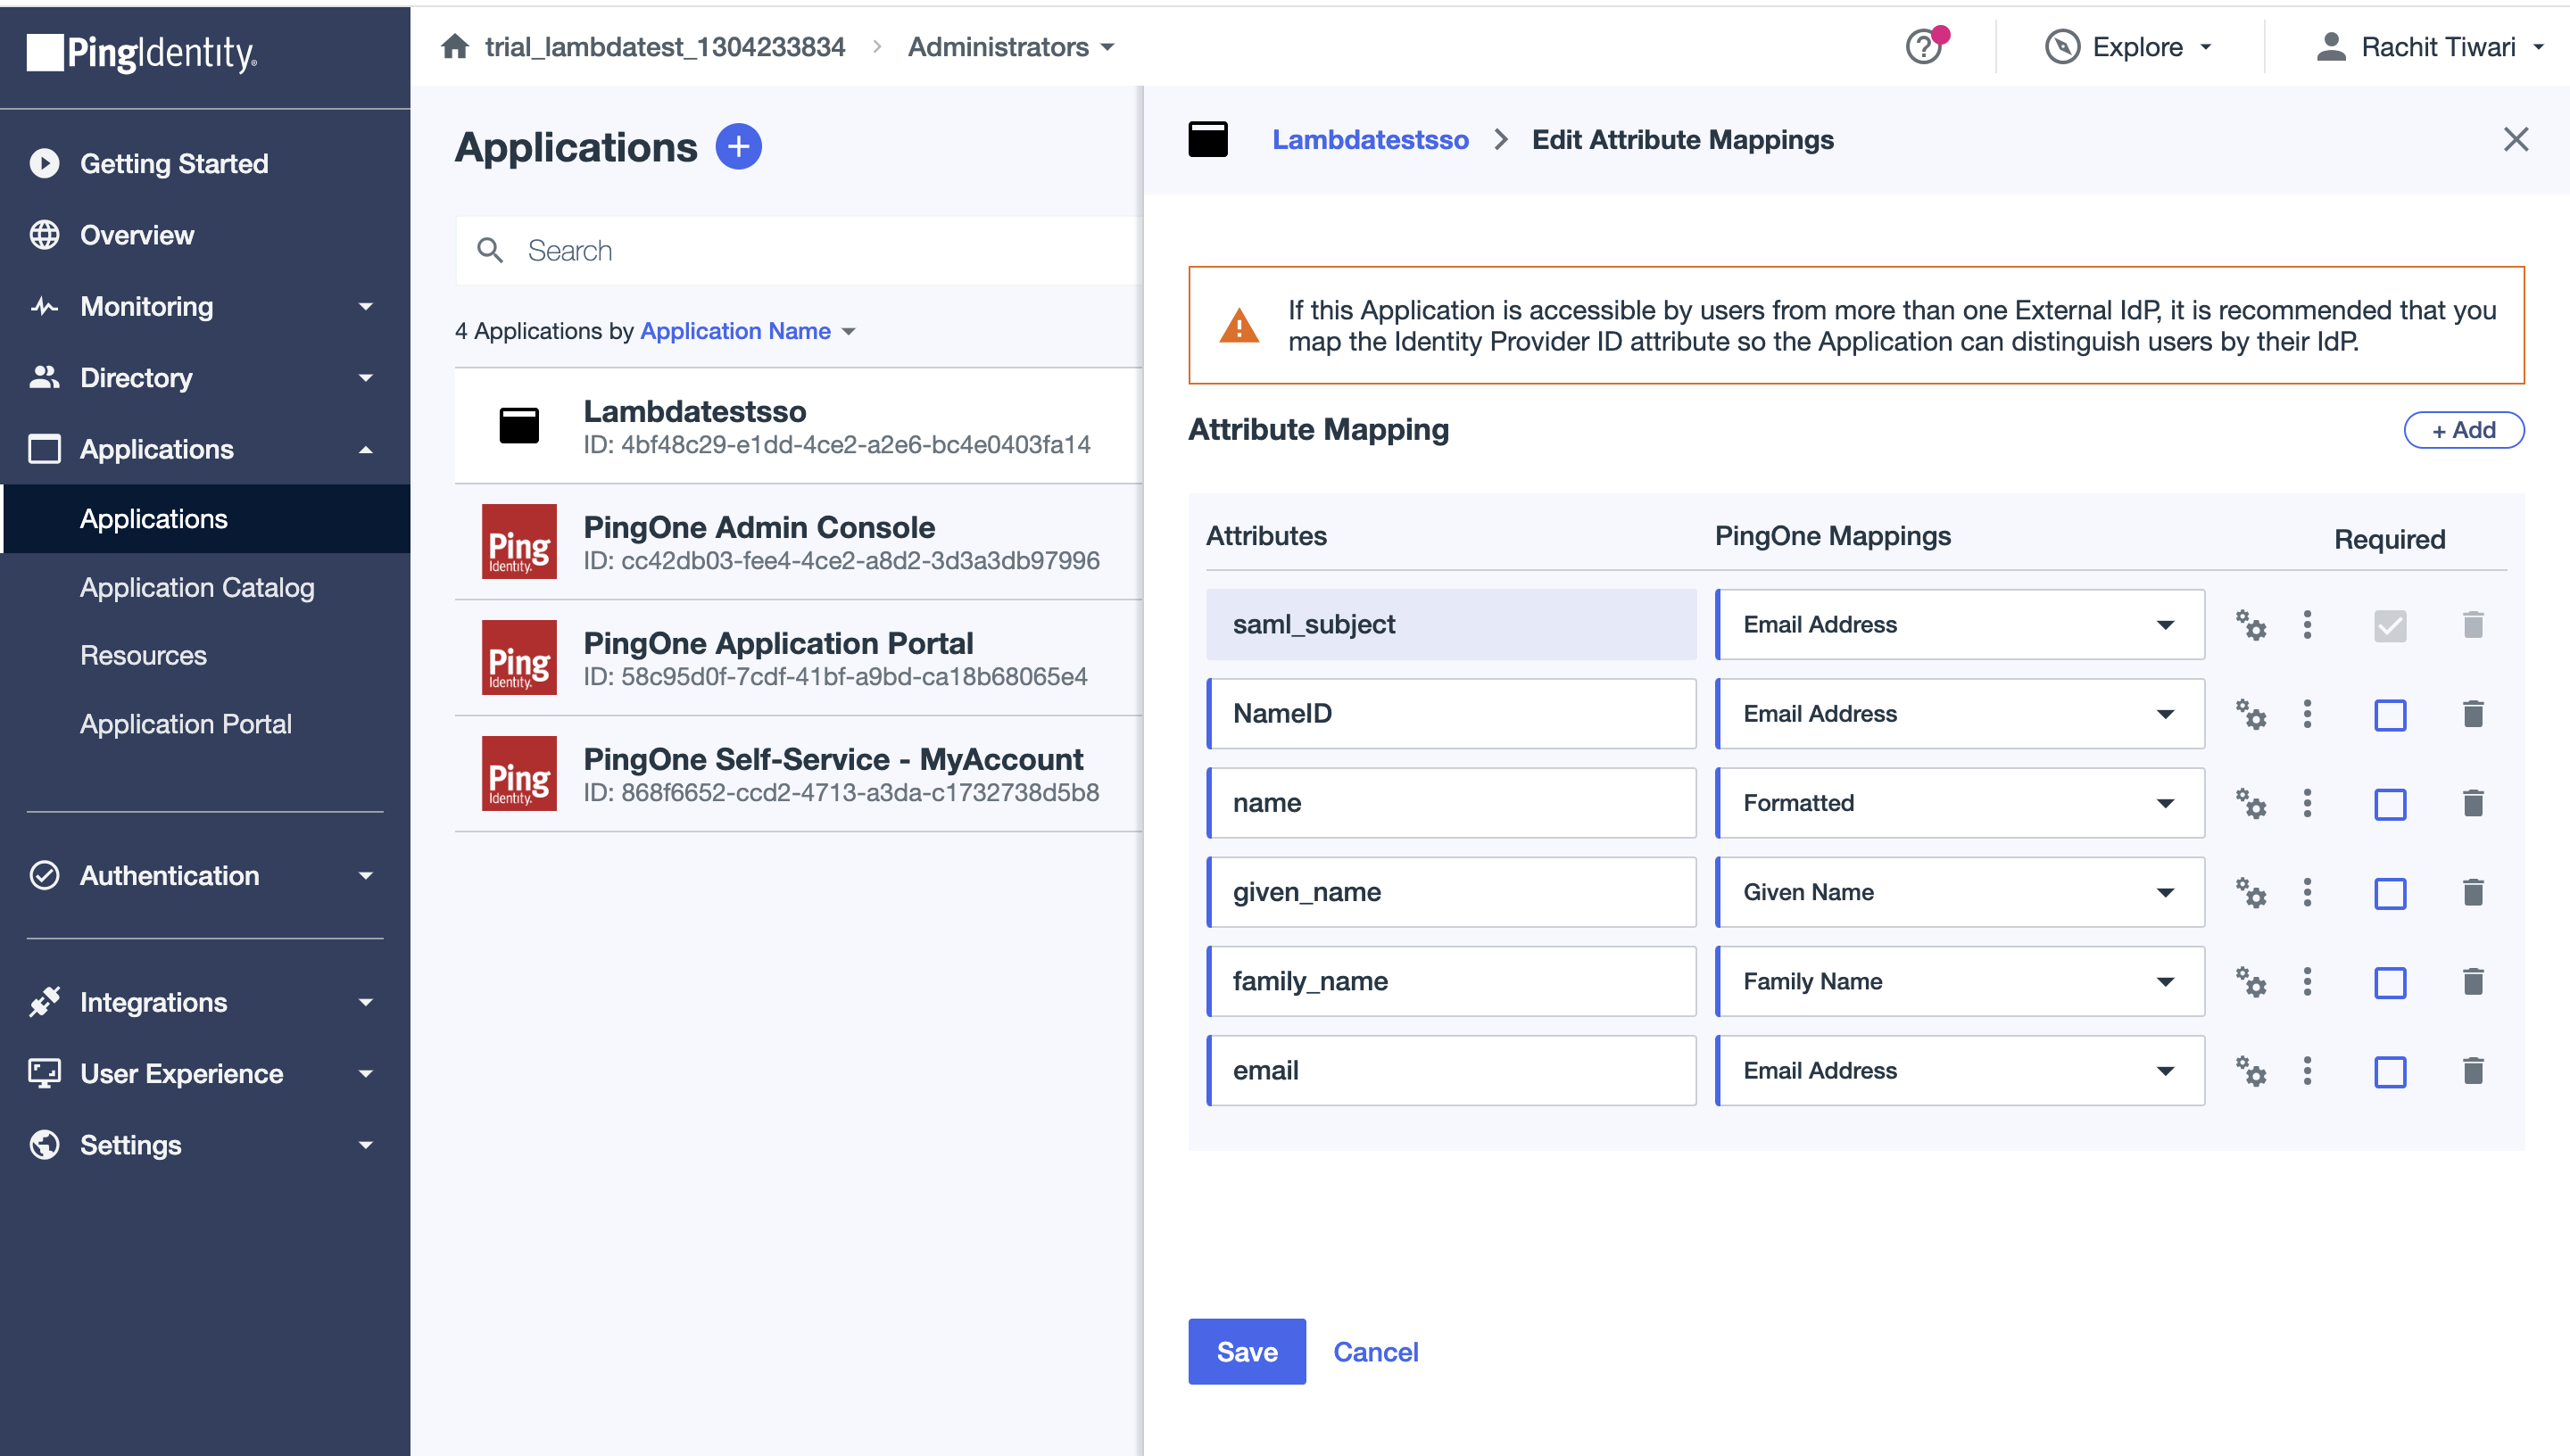This screenshot has width=2570, height=1456.
Task: Check the Required box for given_name
Action: click(x=2389, y=893)
